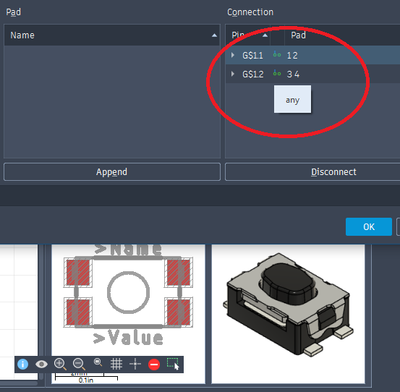Sort pads by the Name column header
Viewport: 400px width, 392px height.
(112, 35)
